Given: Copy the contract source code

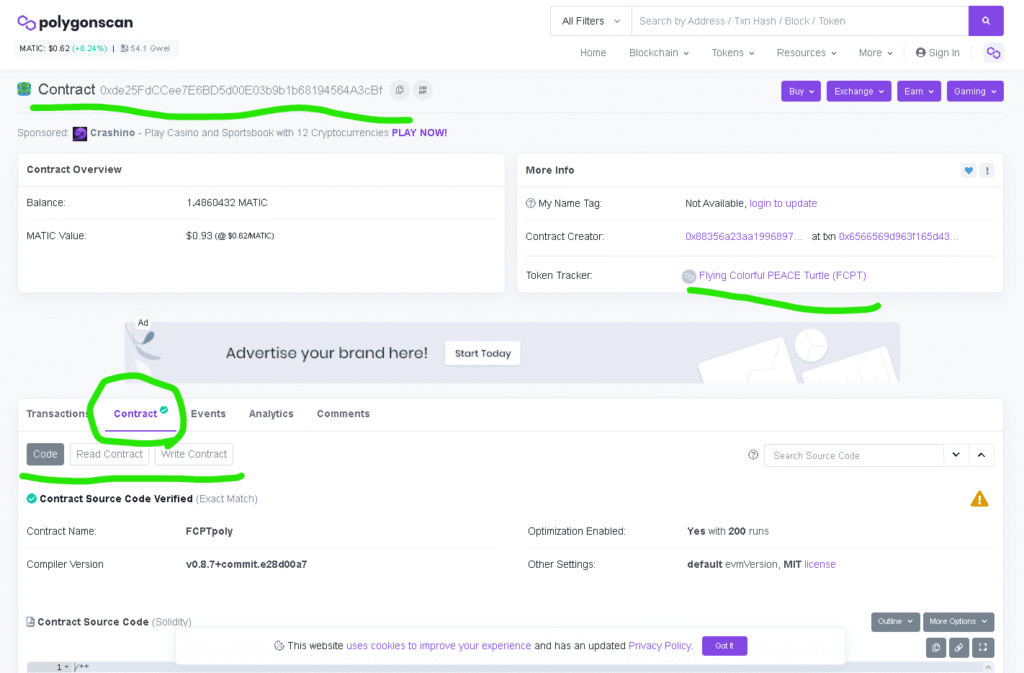Looking at the screenshot, I should pos(936,647).
